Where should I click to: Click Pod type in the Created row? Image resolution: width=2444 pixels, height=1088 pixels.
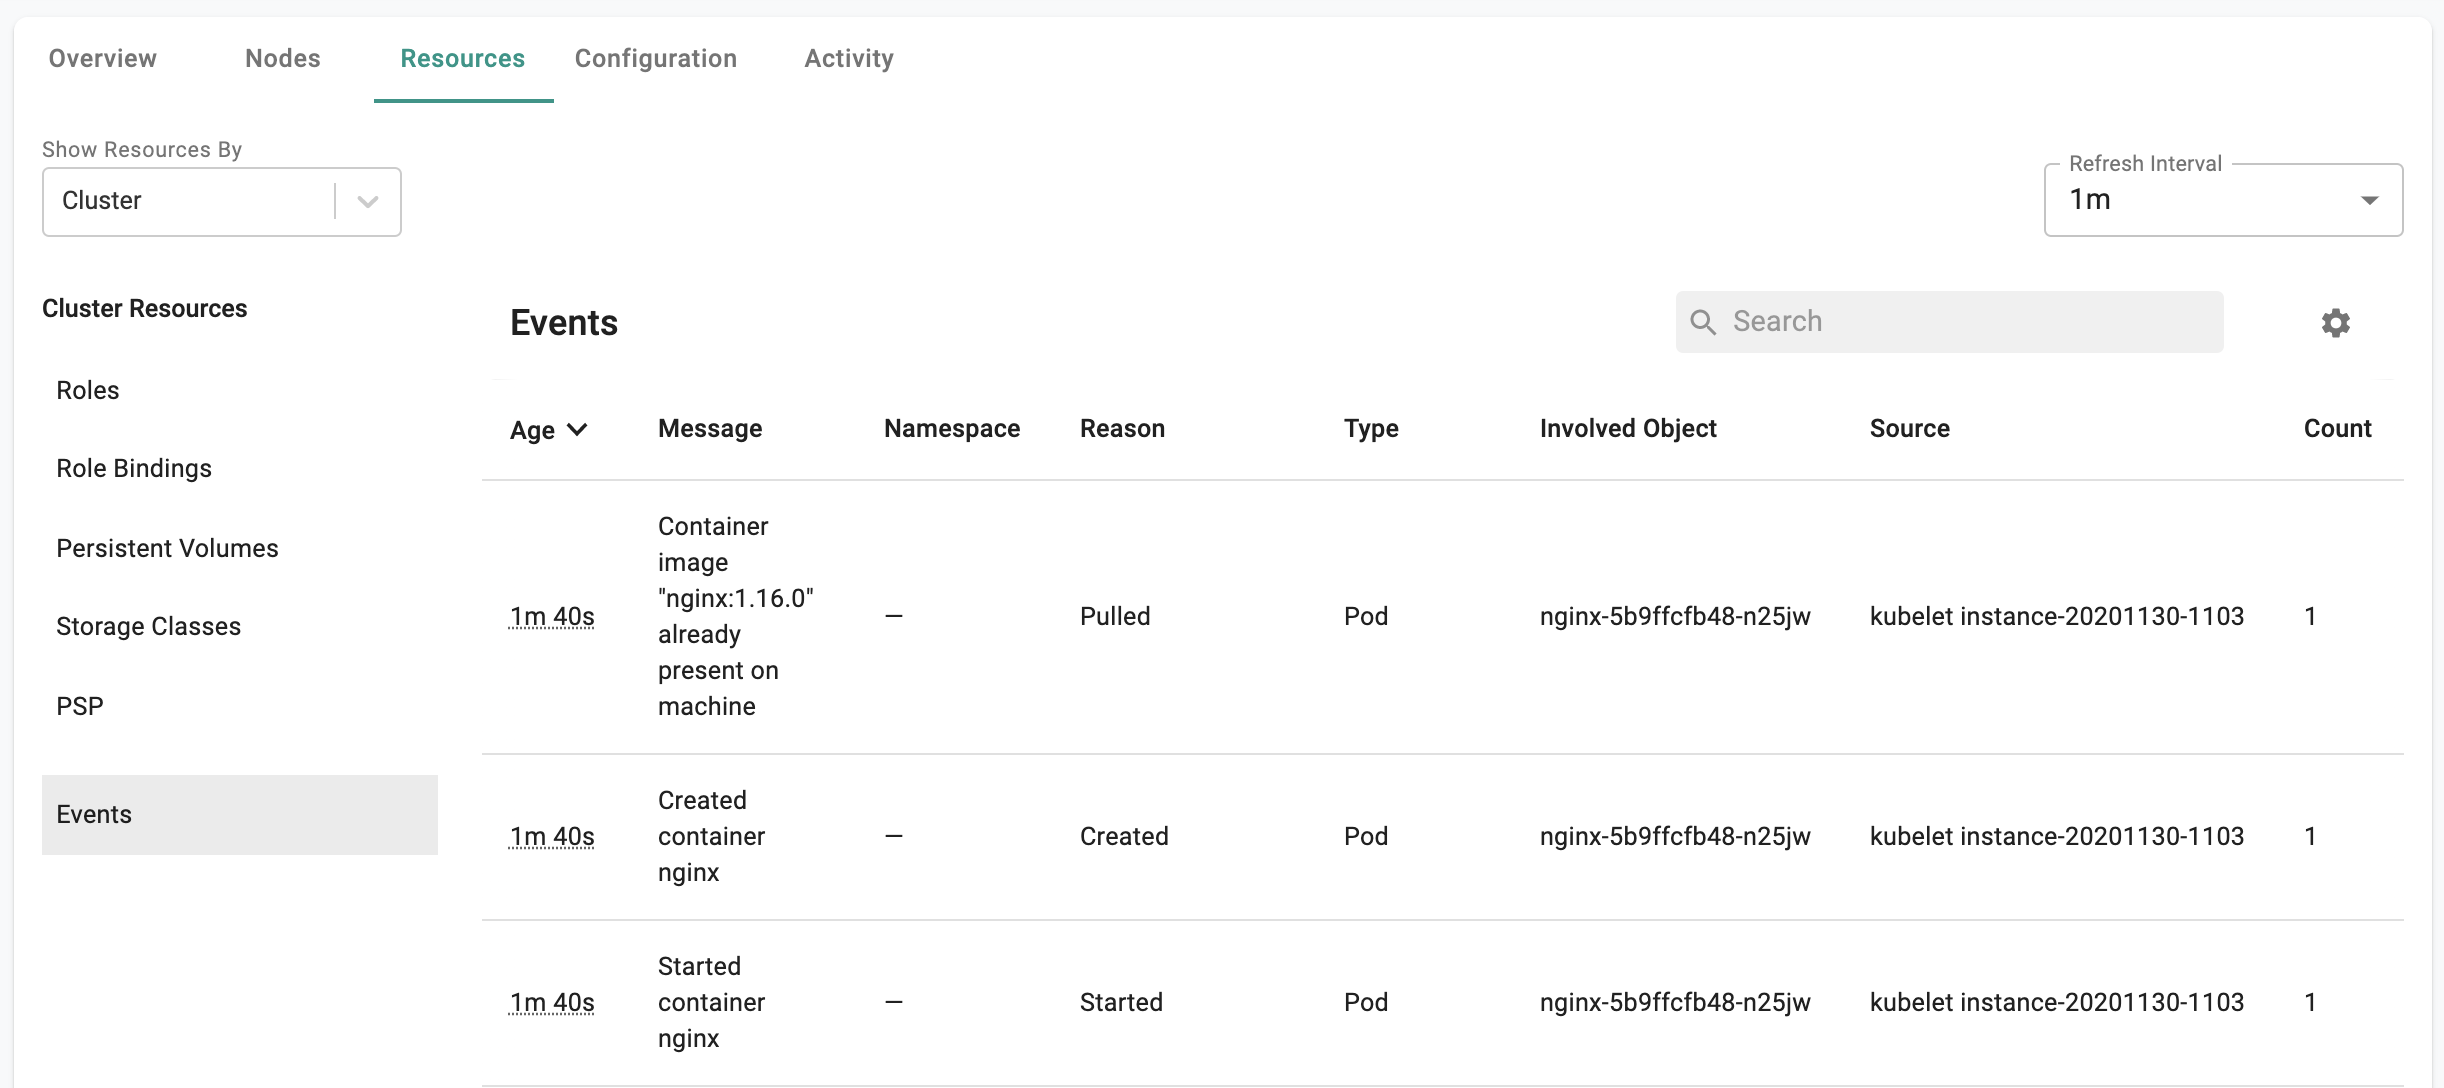click(x=1366, y=836)
